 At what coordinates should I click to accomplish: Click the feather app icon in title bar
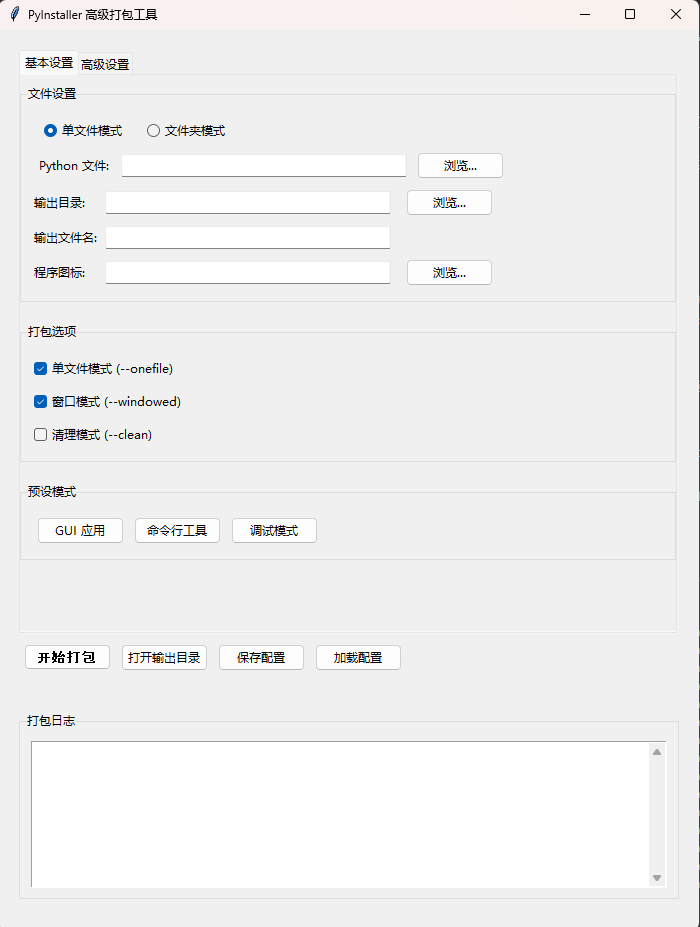click(15, 14)
